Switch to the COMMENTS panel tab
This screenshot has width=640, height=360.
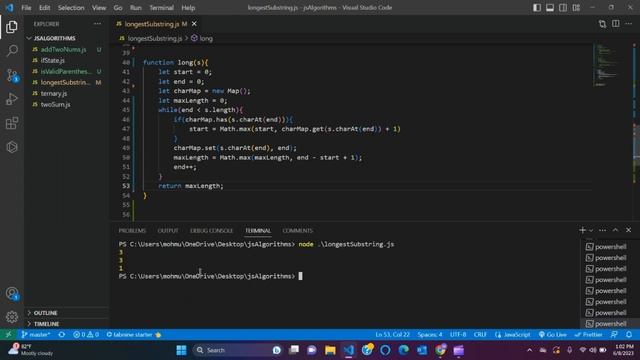coord(298,231)
